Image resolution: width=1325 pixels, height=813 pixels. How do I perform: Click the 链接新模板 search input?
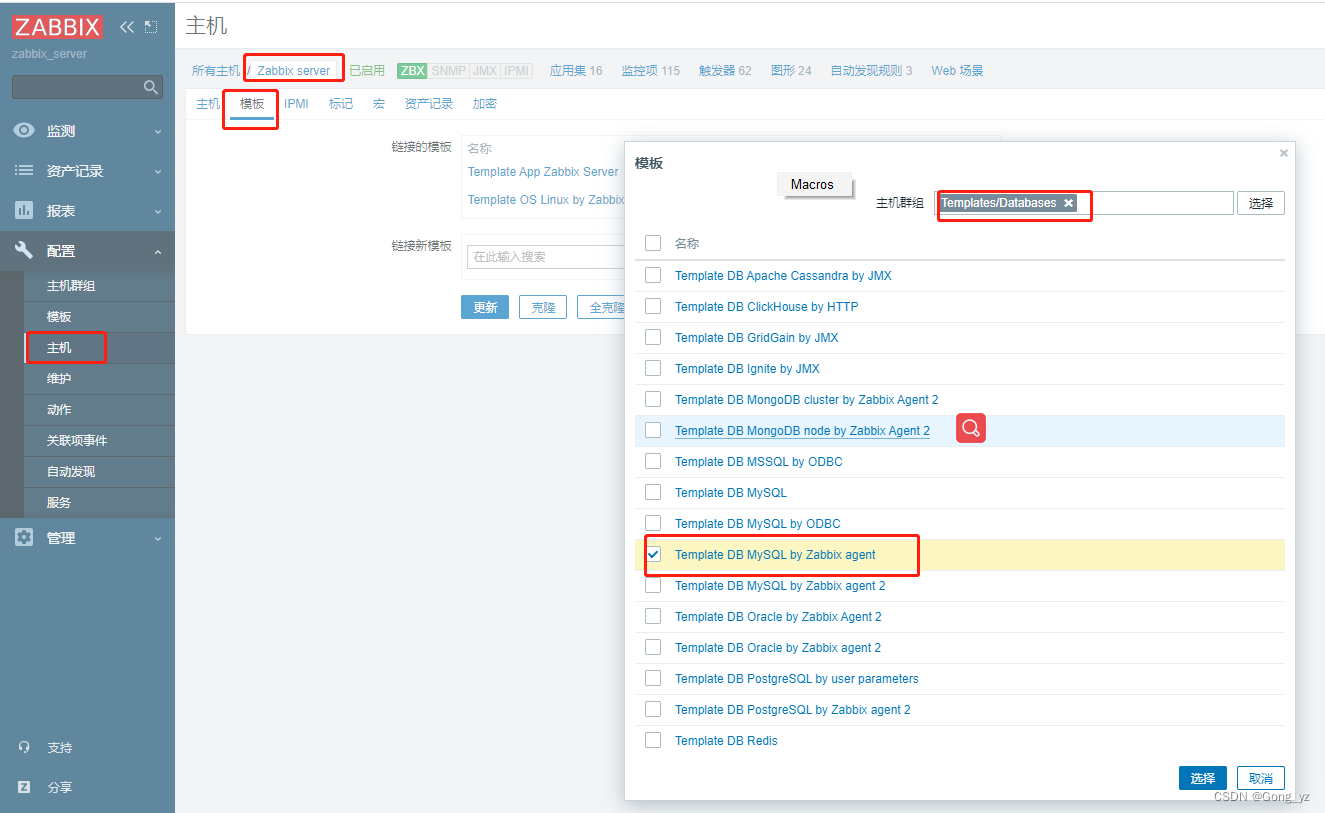pyautogui.click(x=545, y=257)
